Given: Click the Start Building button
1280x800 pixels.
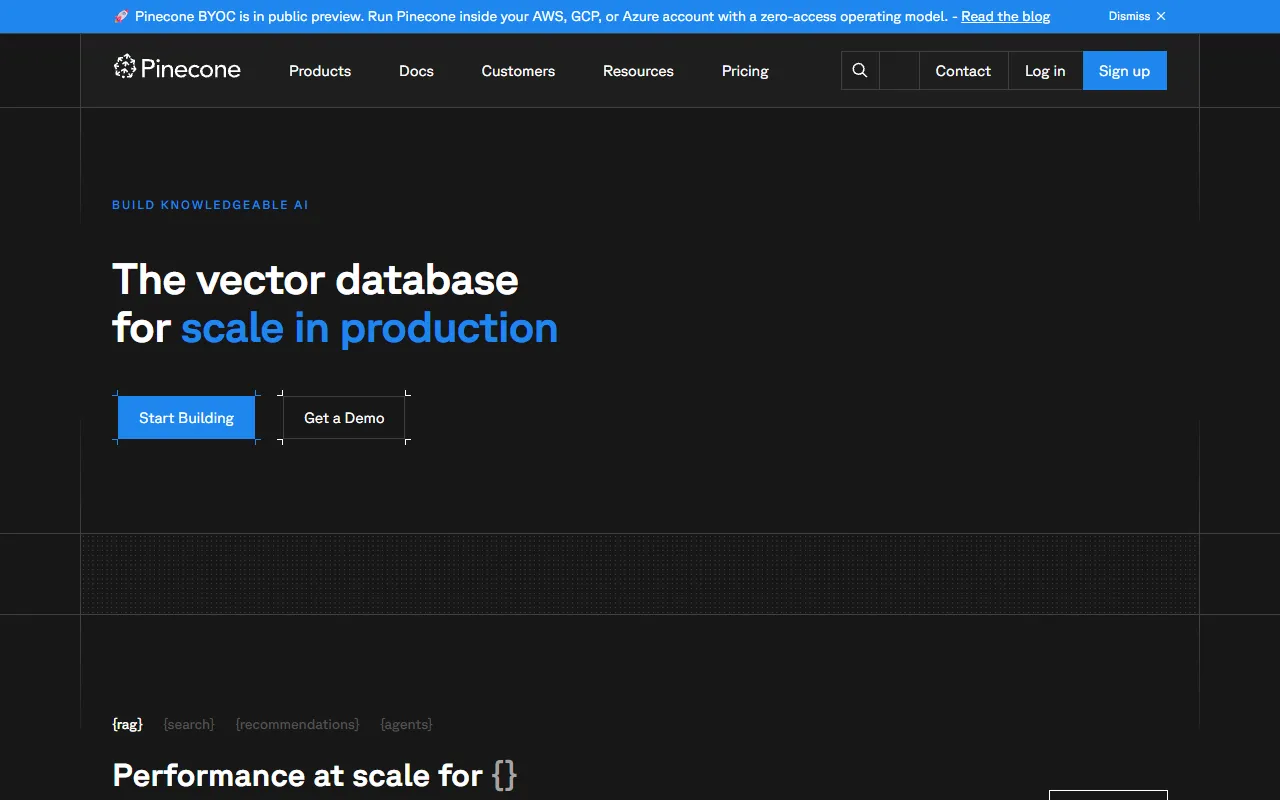Looking at the screenshot, I should 186,418.
